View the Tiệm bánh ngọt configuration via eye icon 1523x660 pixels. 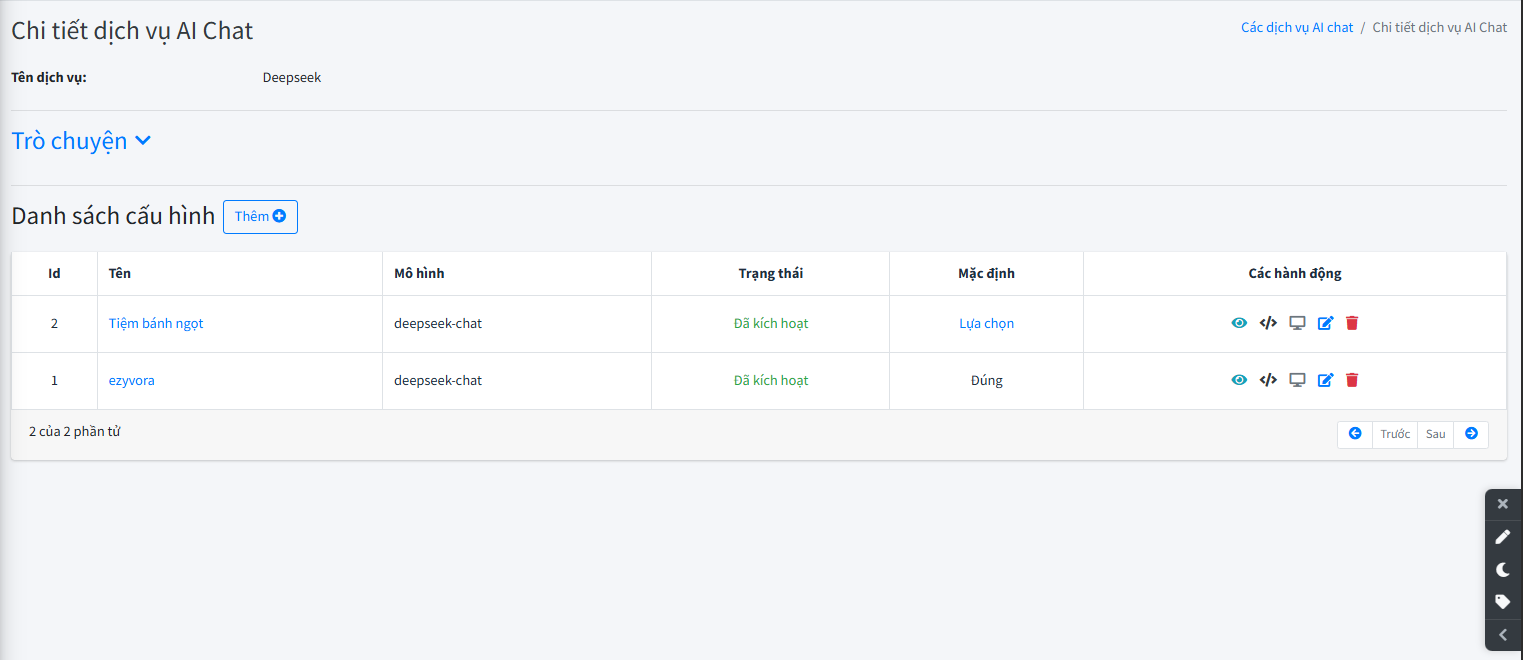[x=1239, y=323]
